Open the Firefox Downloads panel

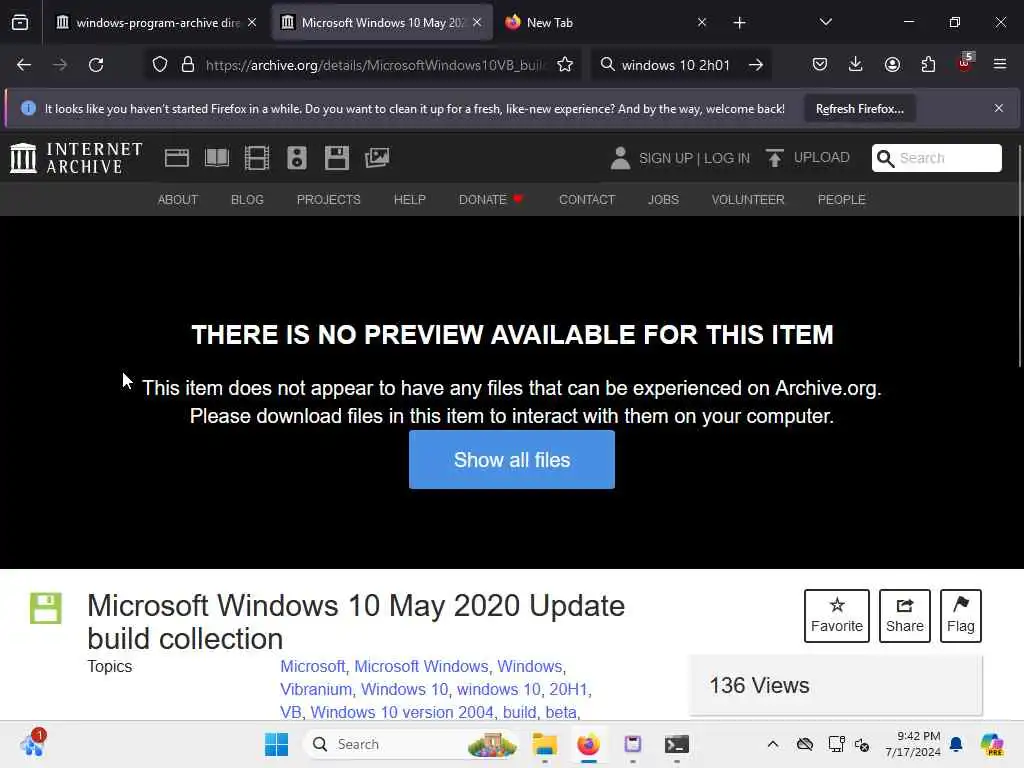[x=856, y=65]
